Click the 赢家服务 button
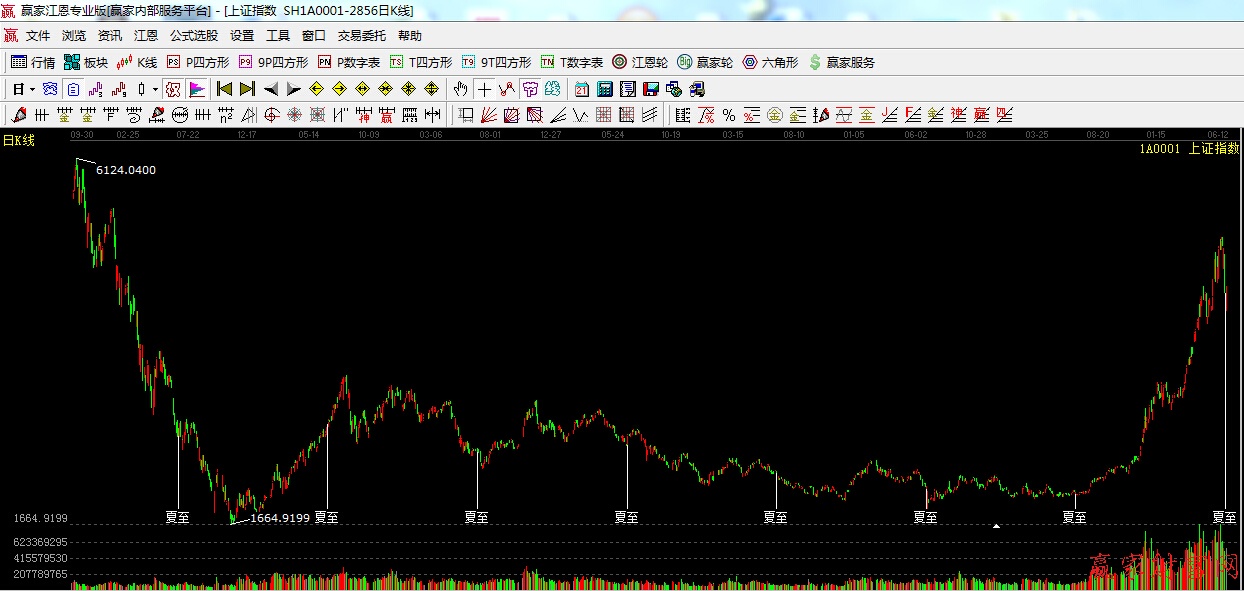This screenshot has width=1244, height=591. [841, 62]
